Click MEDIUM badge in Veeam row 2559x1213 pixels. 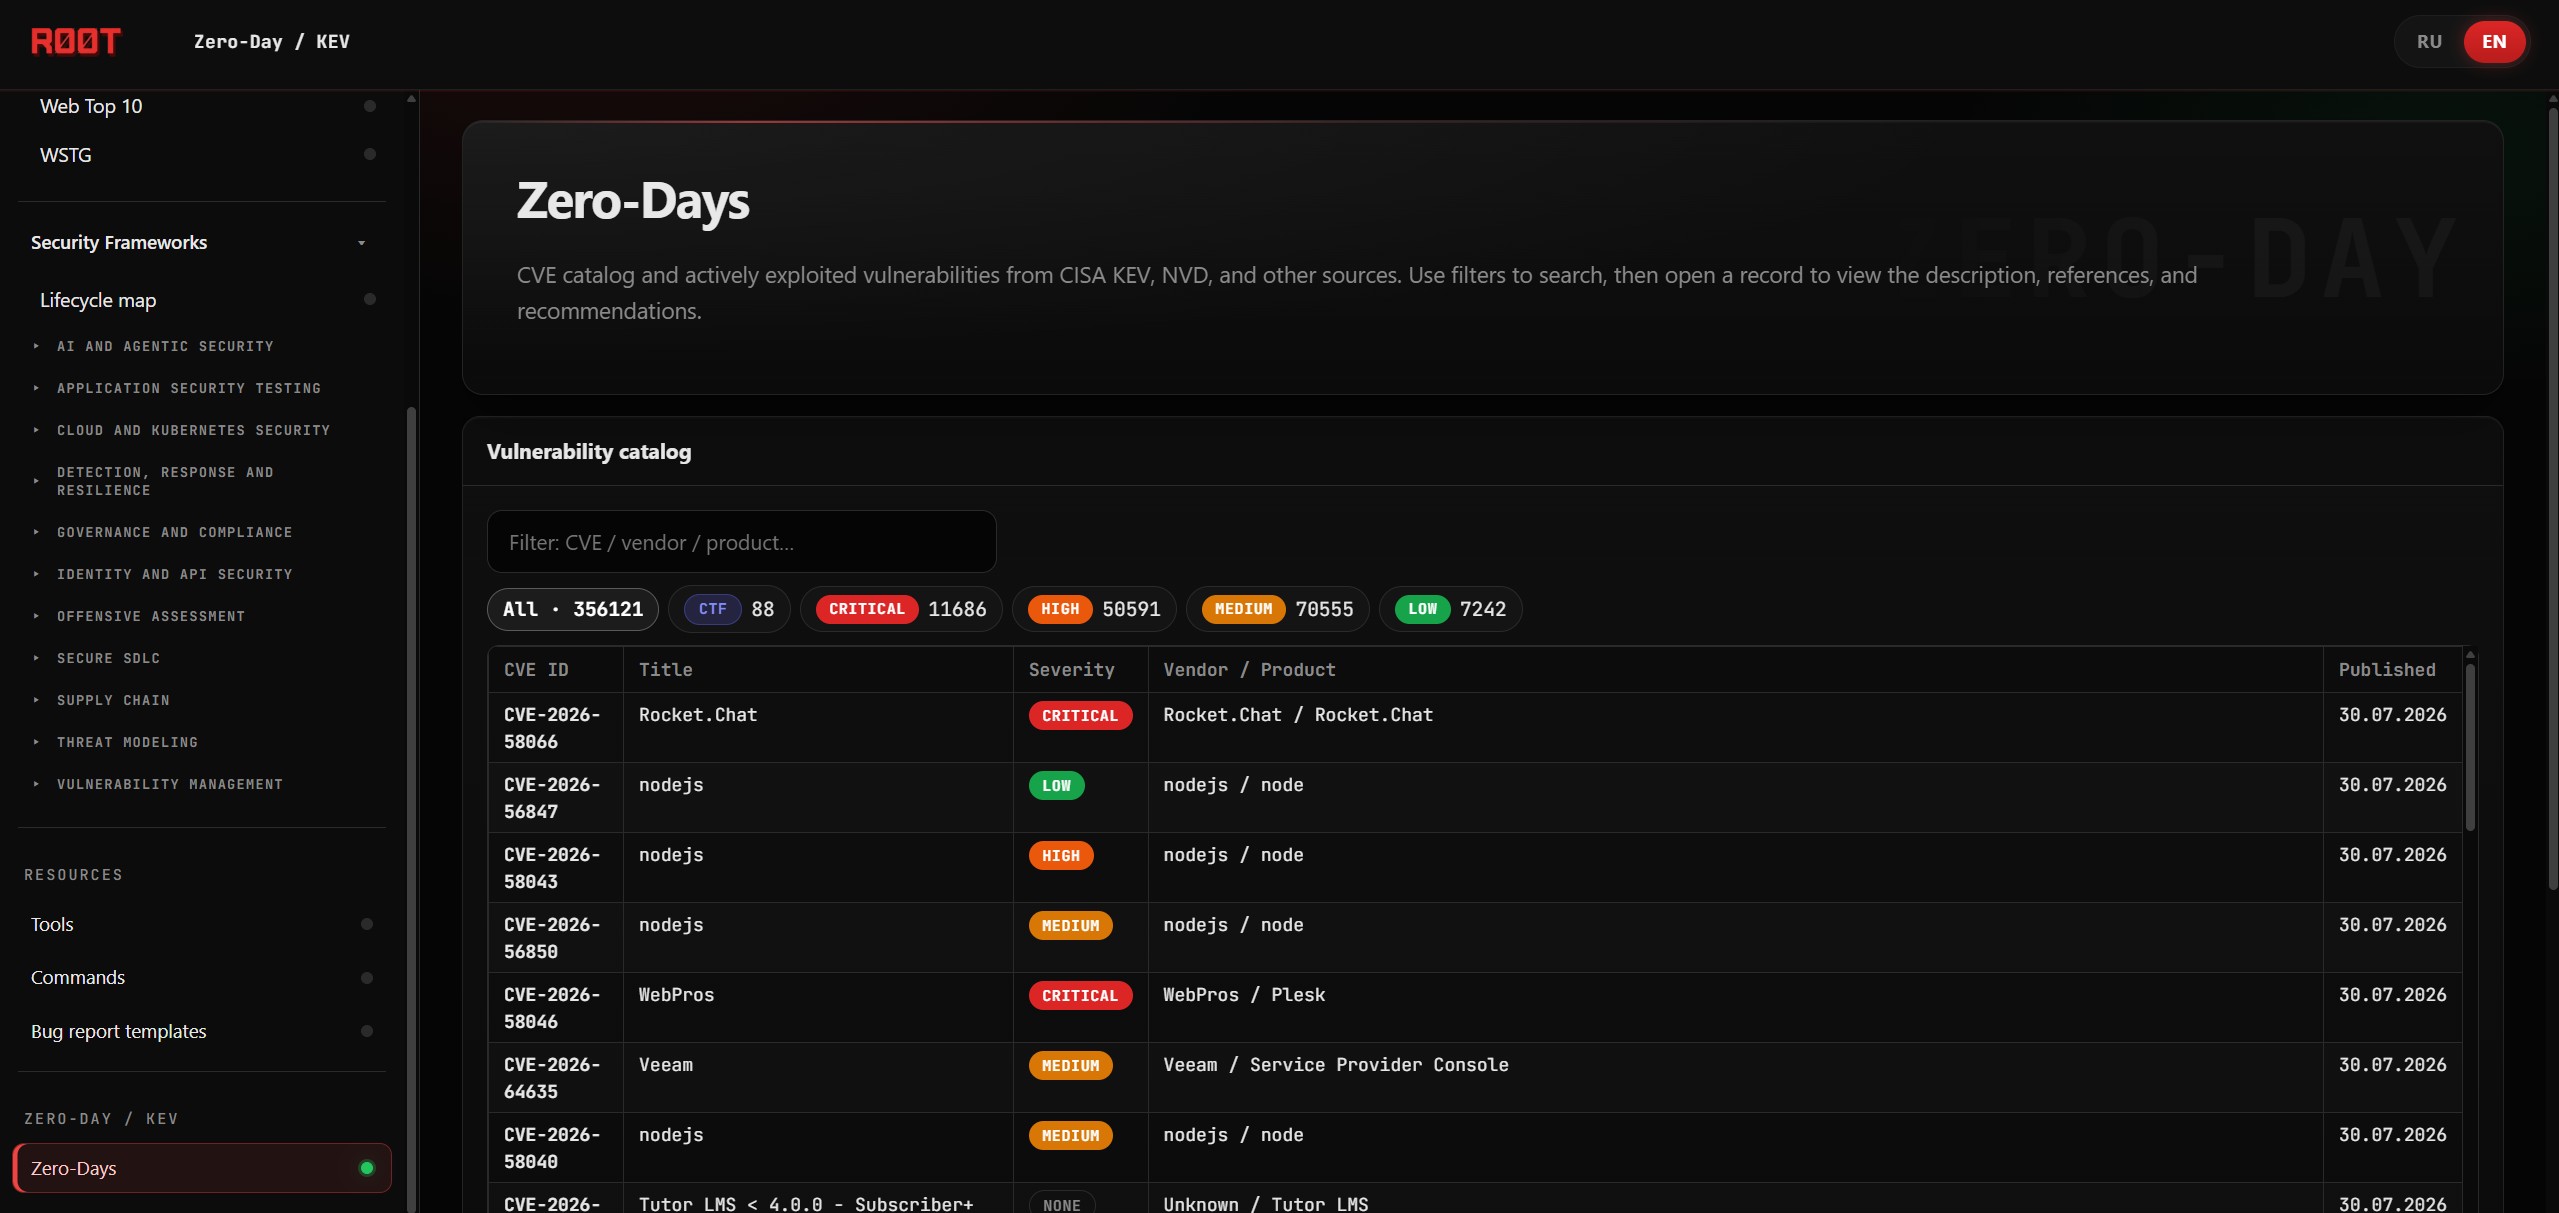click(x=1070, y=1065)
